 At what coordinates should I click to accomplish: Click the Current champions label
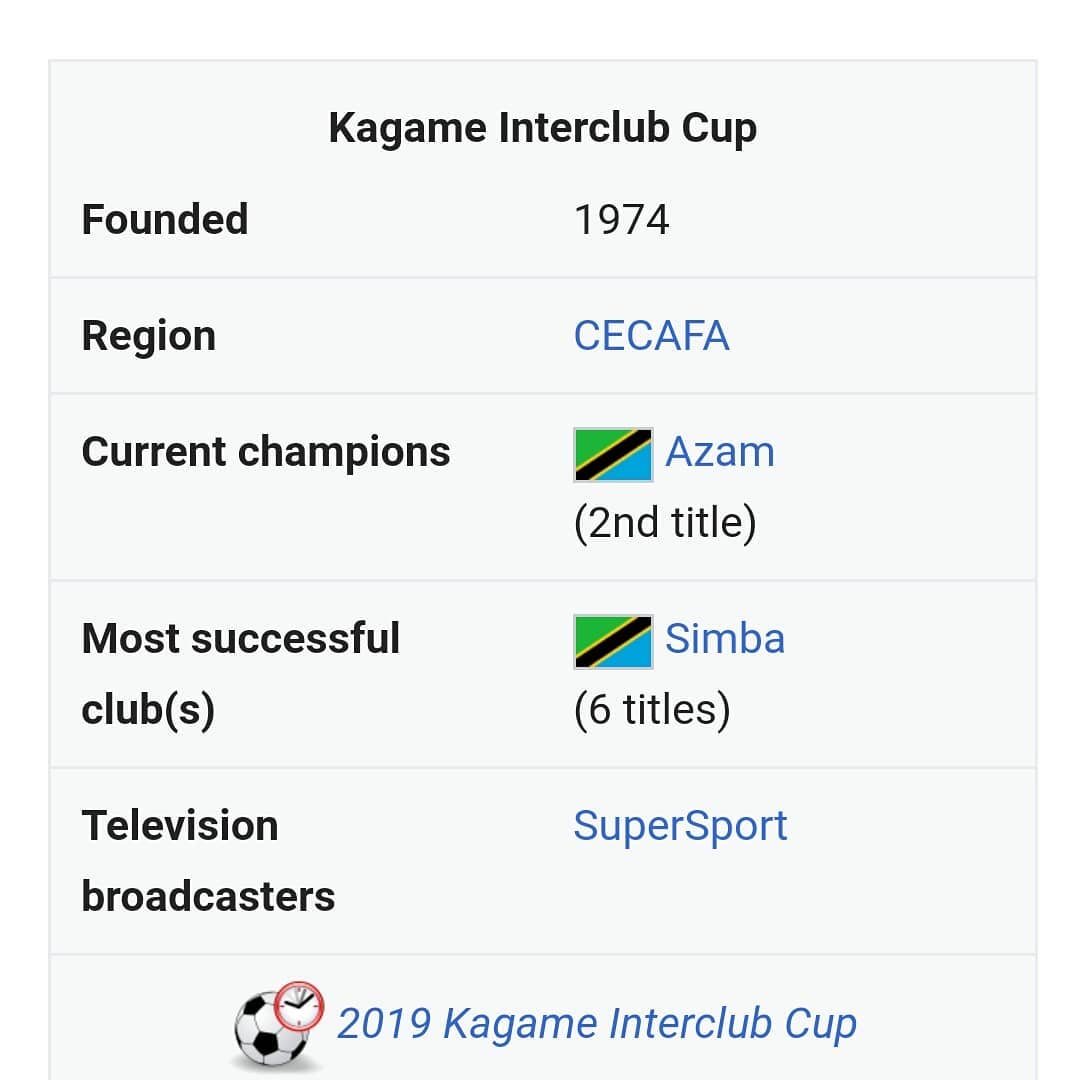click(x=266, y=453)
